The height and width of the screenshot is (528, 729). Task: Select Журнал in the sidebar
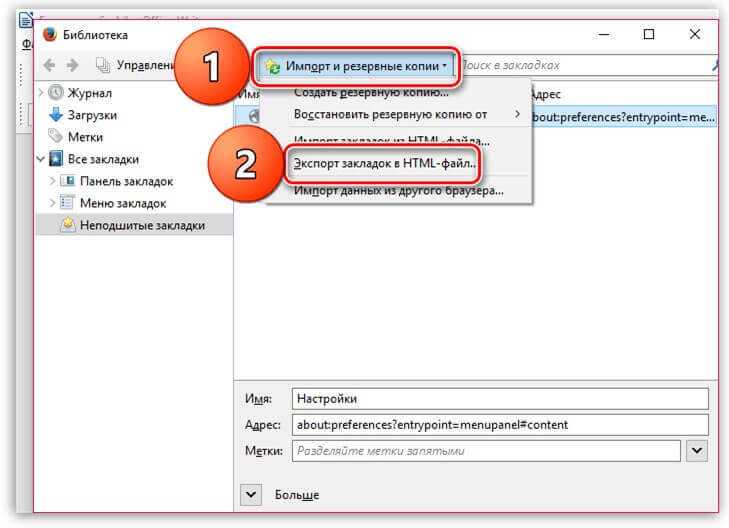90,93
